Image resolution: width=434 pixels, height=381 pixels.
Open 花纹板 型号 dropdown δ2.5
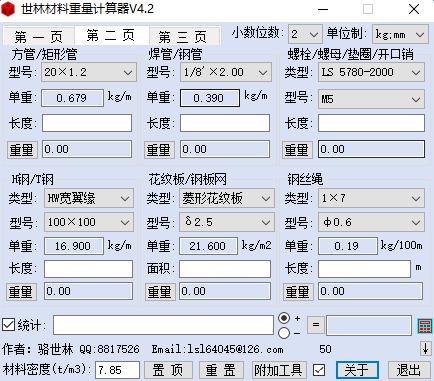coord(227,222)
